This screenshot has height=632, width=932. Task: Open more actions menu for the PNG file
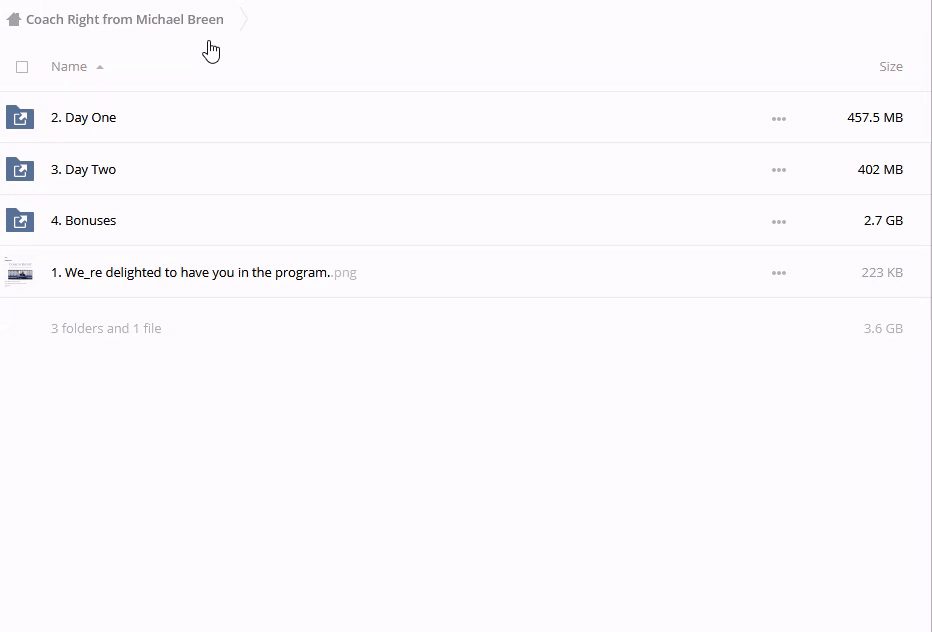[x=779, y=273]
